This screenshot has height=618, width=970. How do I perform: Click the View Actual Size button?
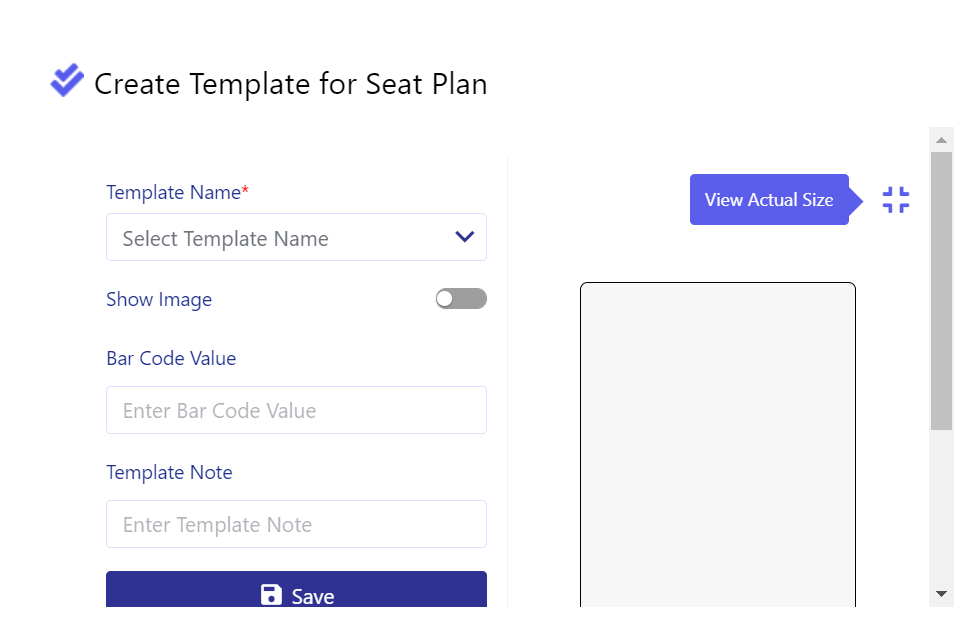pyautogui.click(x=769, y=200)
